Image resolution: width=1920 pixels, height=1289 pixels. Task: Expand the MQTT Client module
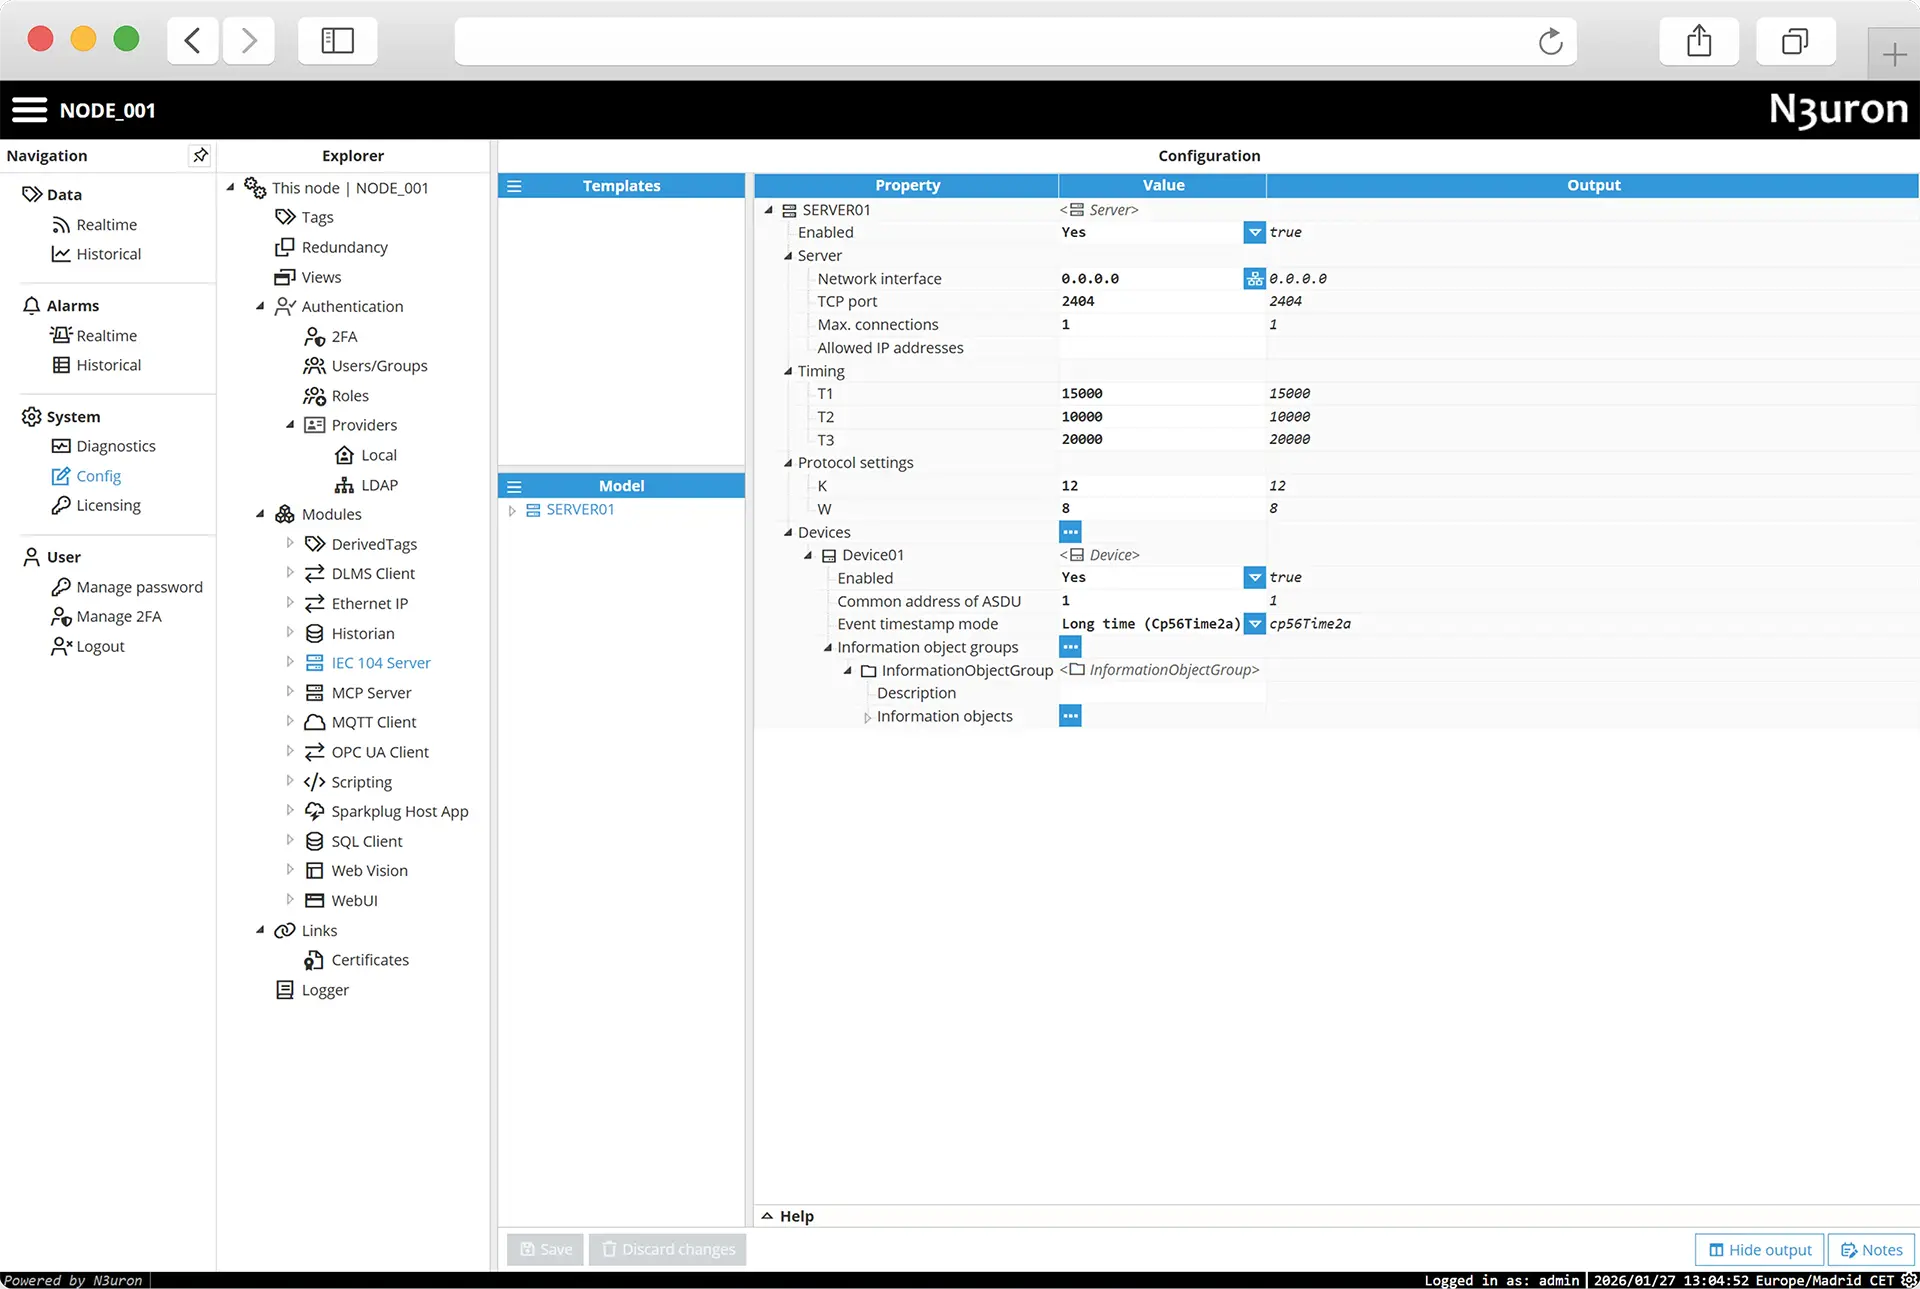tap(290, 722)
